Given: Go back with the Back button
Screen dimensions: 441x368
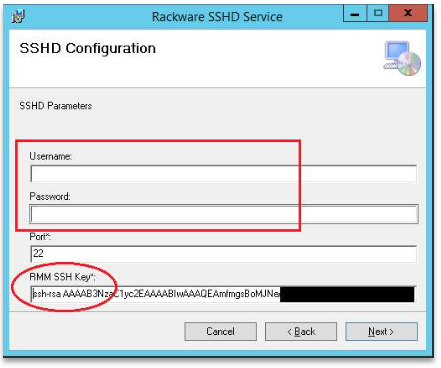Looking at the screenshot, I should (x=301, y=331).
